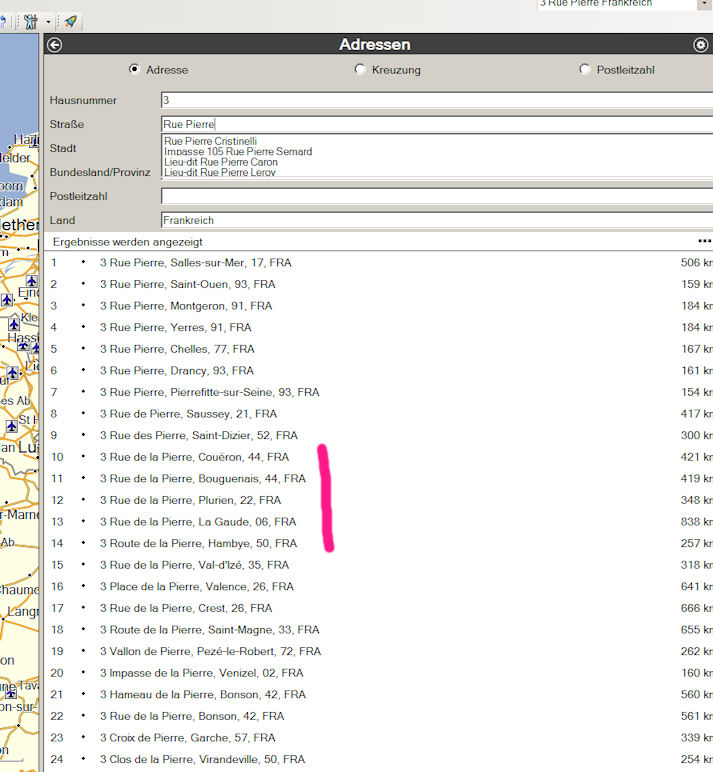The image size is (713, 772).
Task: Choose result 3 Clos de la Pierre, Virandeville
Action: click(x=202, y=759)
